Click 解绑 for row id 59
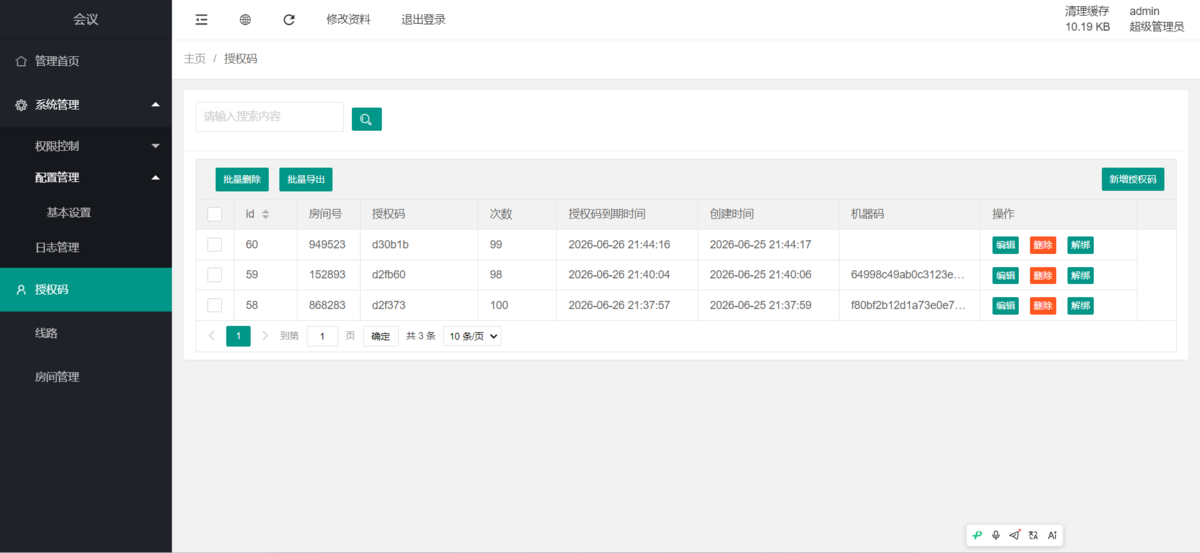This screenshot has width=1200, height=553. 1080,275
